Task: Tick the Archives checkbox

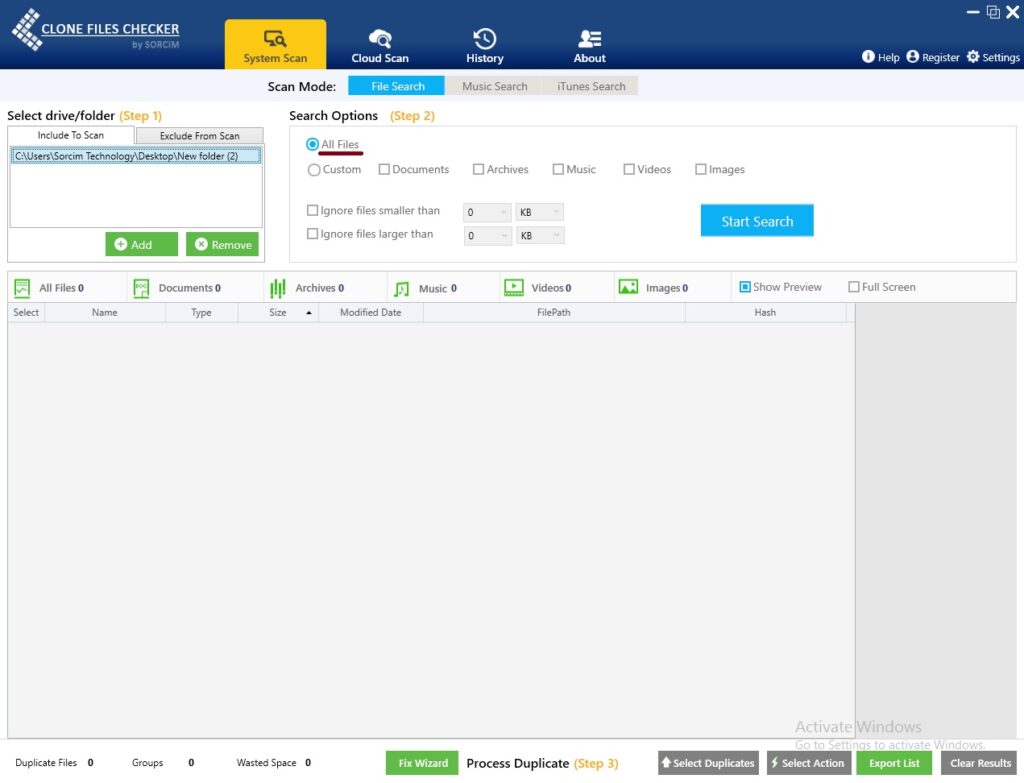Action: [x=478, y=169]
